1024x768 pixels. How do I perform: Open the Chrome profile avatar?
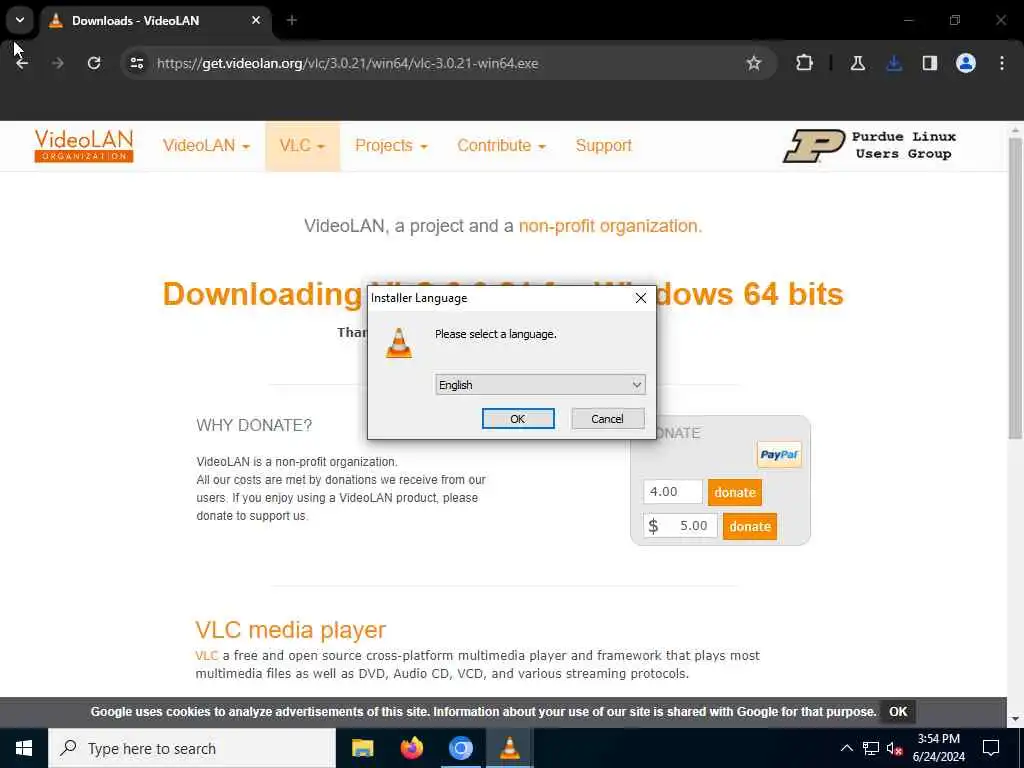pyautogui.click(x=966, y=63)
